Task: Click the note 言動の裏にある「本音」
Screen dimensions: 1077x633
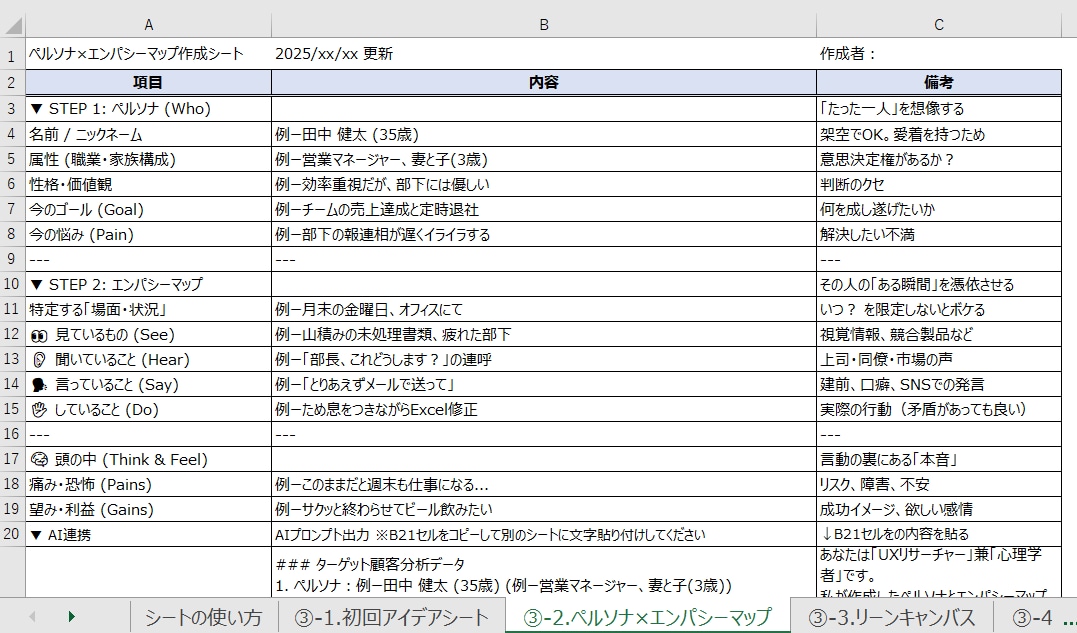Action: click(x=939, y=459)
